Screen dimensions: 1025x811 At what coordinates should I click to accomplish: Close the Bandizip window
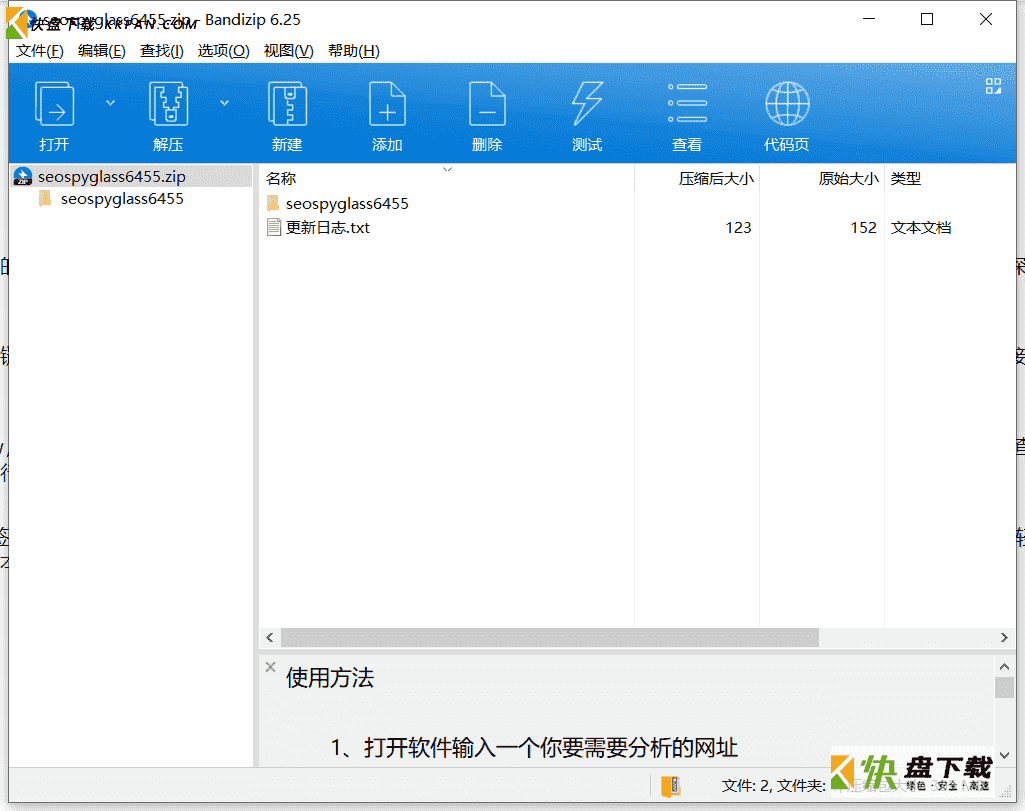pos(986,19)
